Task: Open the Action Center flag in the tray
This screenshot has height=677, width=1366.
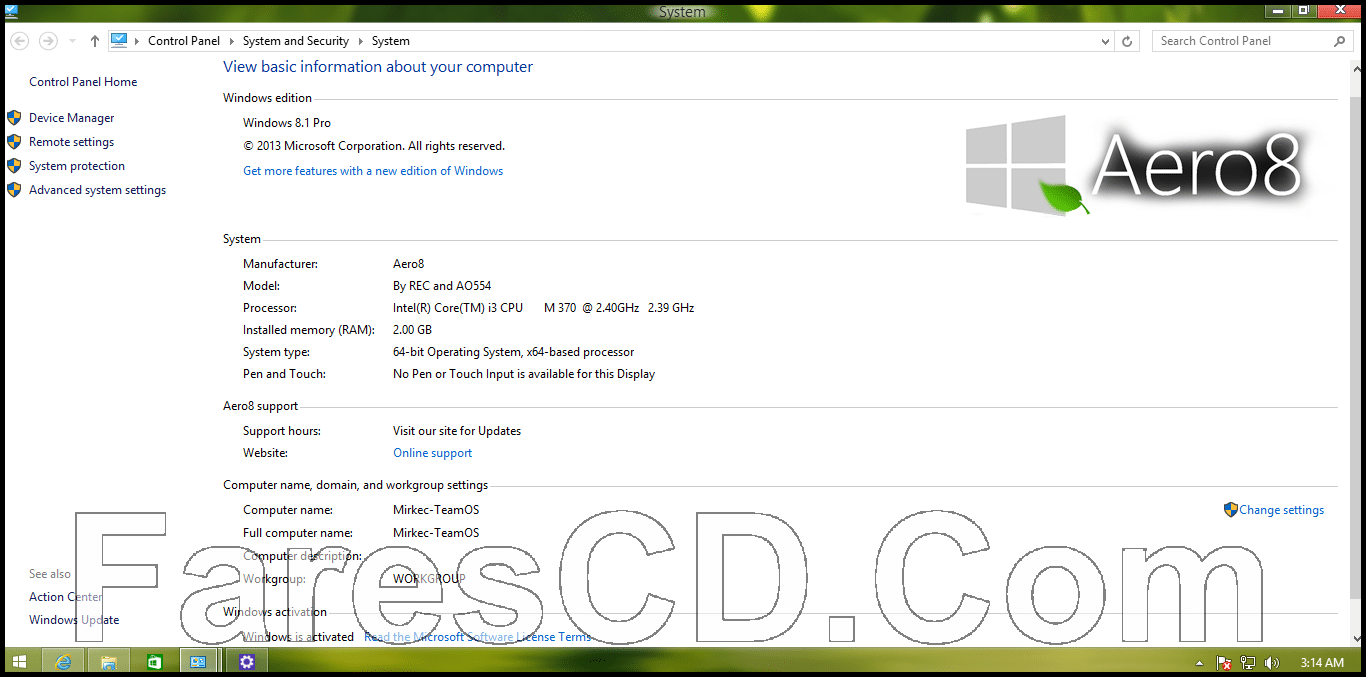Action: pyautogui.click(x=1224, y=663)
